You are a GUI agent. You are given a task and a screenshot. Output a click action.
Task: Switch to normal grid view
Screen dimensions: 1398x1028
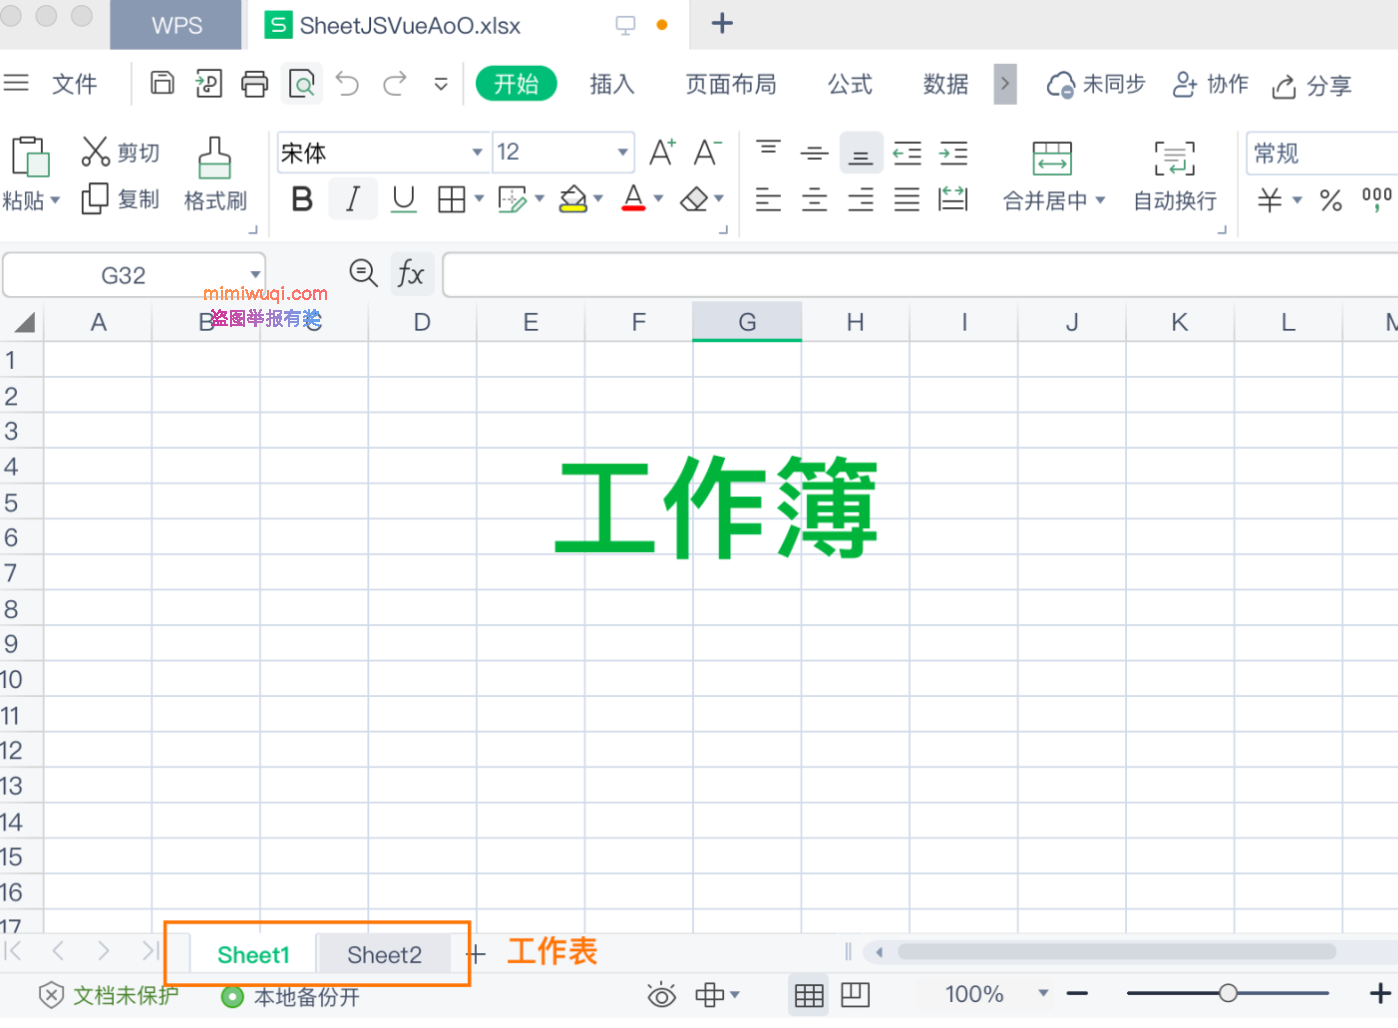click(x=809, y=994)
